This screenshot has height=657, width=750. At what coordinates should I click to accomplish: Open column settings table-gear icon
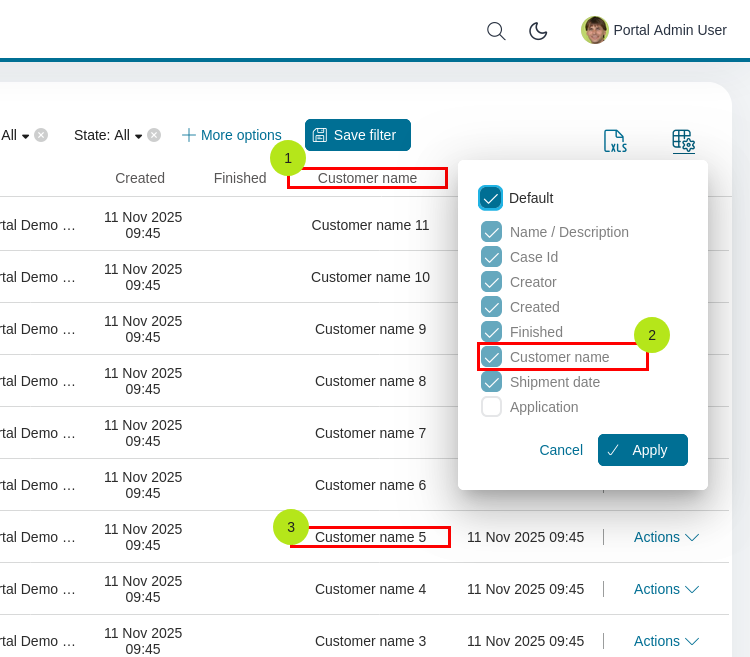click(683, 140)
